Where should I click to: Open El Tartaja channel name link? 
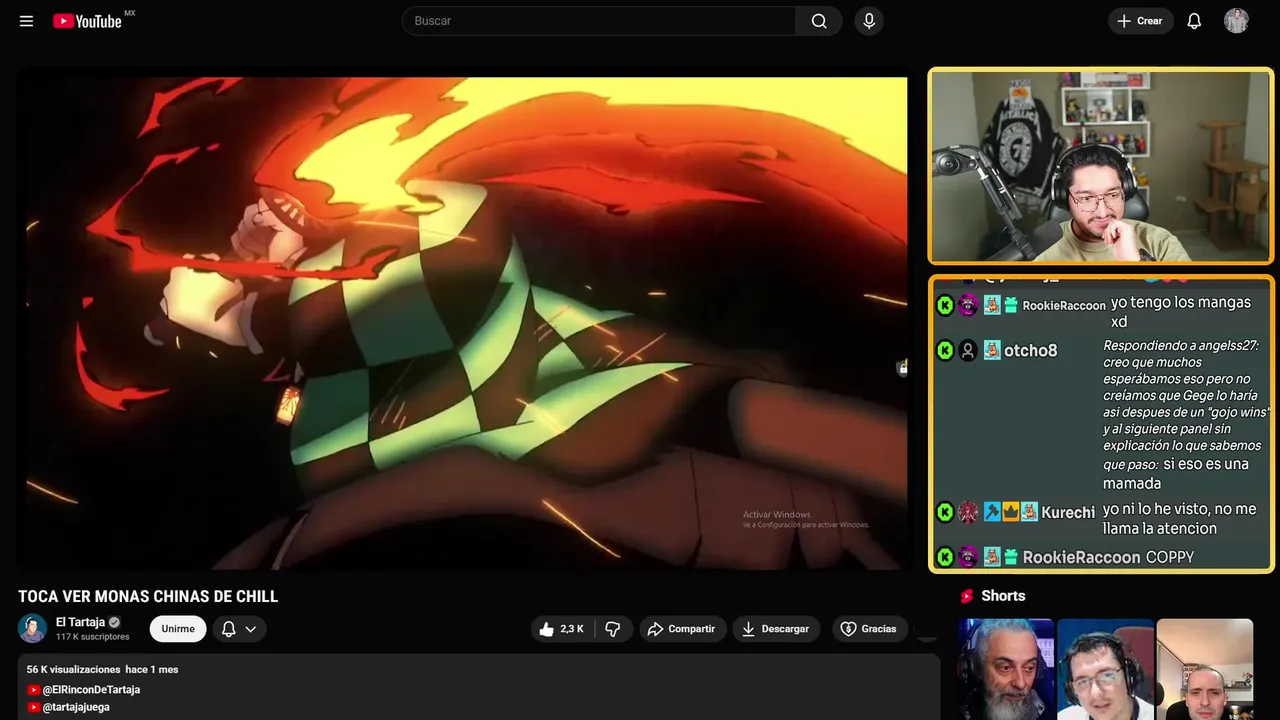click(x=80, y=622)
